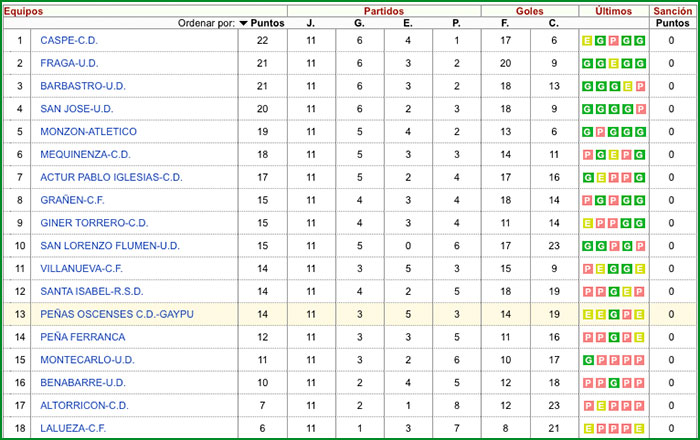This screenshot has height=440, width=700.
Task: Click the yellow E badge in the CASPE-C.D. row
Action: click(x=588, y=40)
